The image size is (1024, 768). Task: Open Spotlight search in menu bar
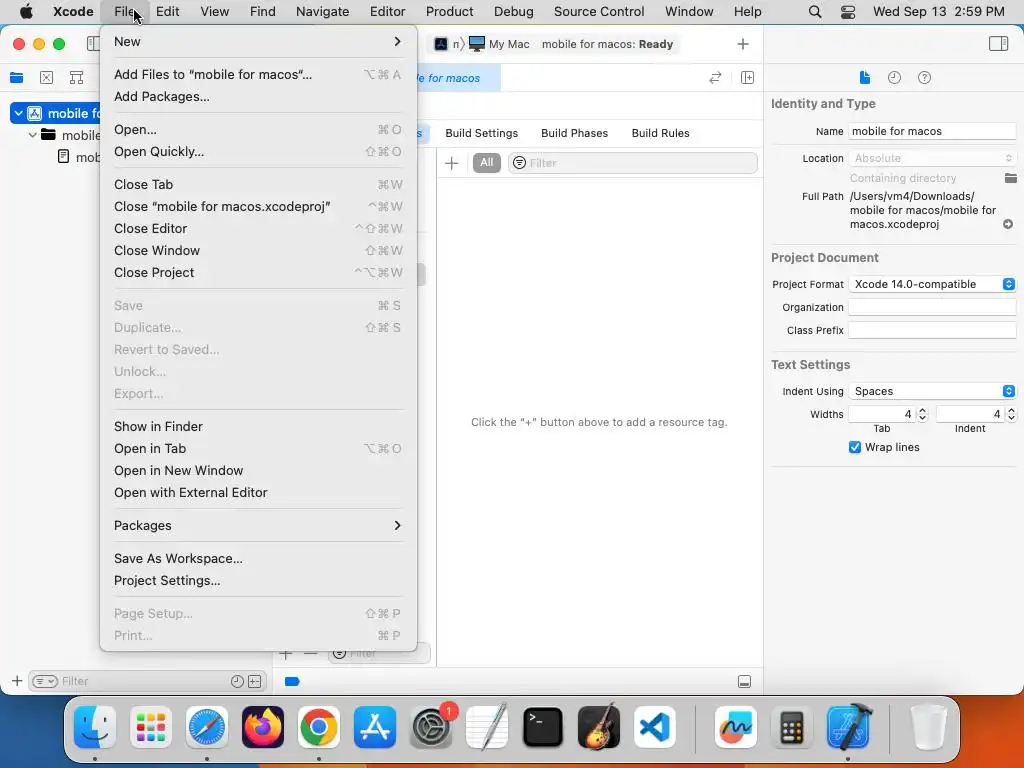(814, 12)
